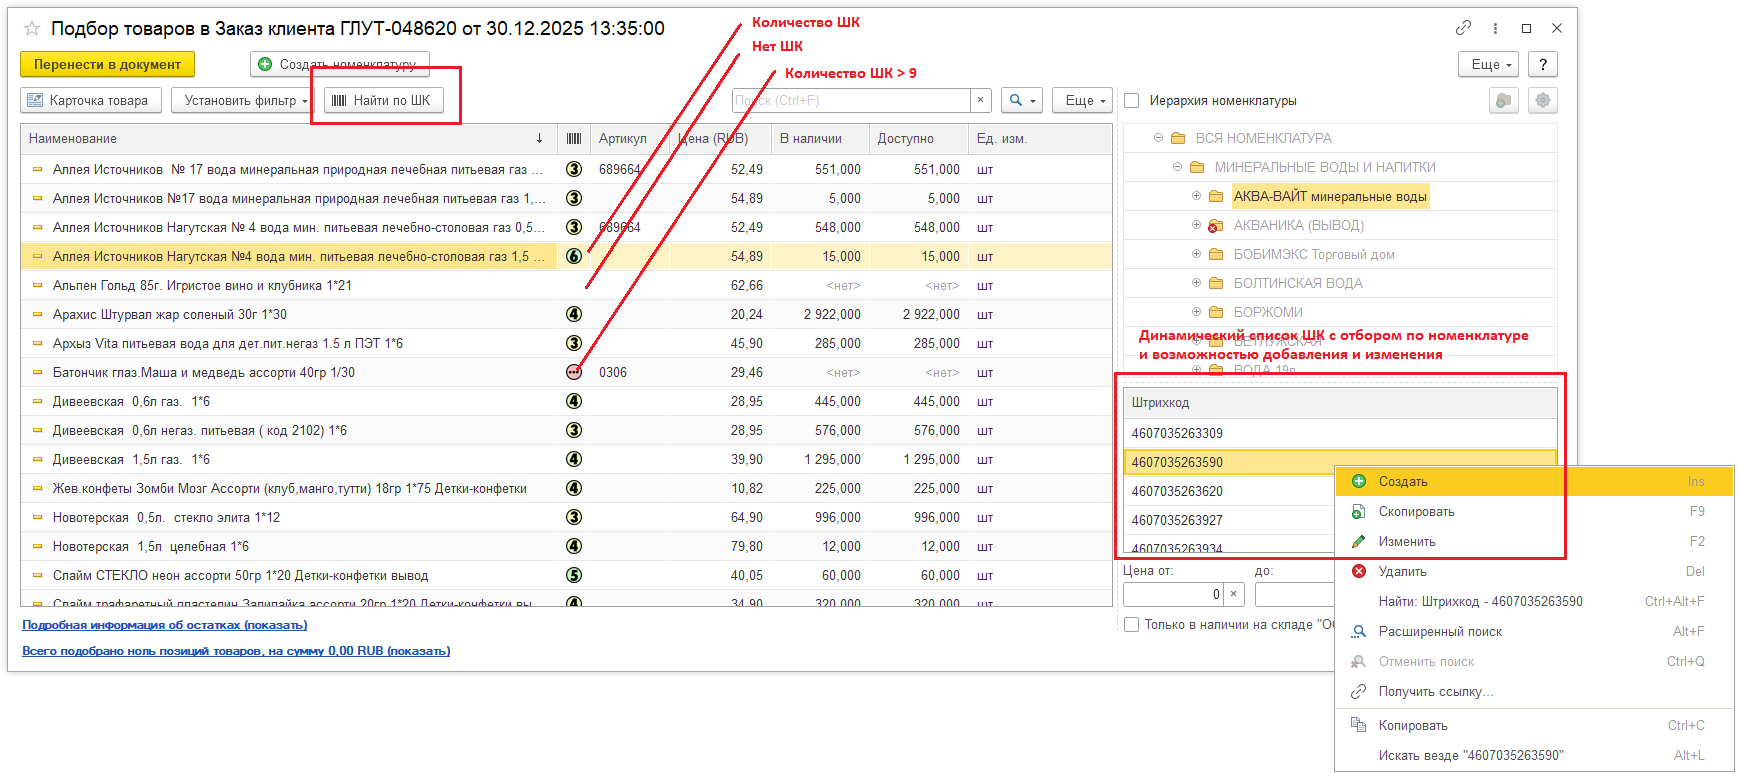Click barcode count icon for Новотерская 0,5л стекло
This screenshot has width=1740, height=776.
coord(574,517)
